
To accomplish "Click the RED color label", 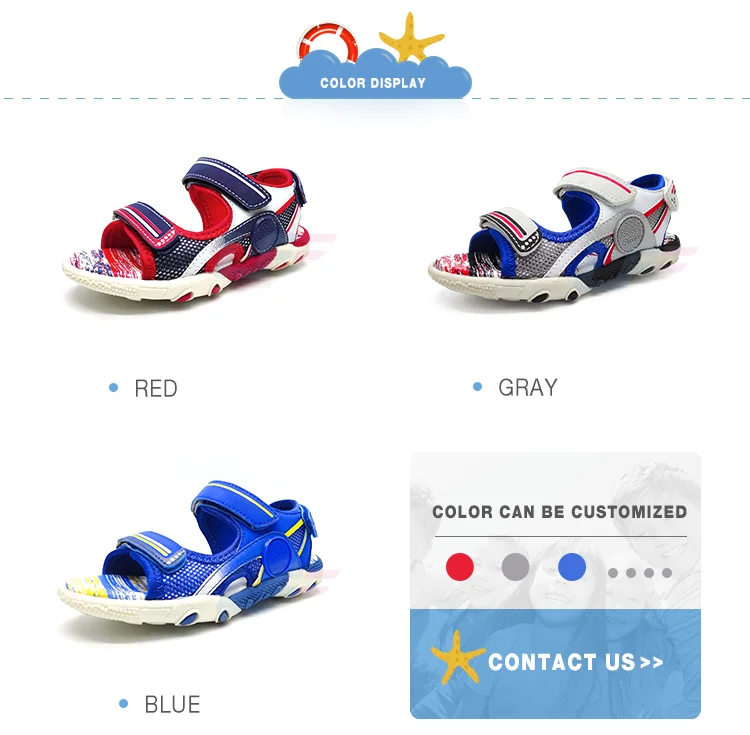I will [x=156, y=388].
